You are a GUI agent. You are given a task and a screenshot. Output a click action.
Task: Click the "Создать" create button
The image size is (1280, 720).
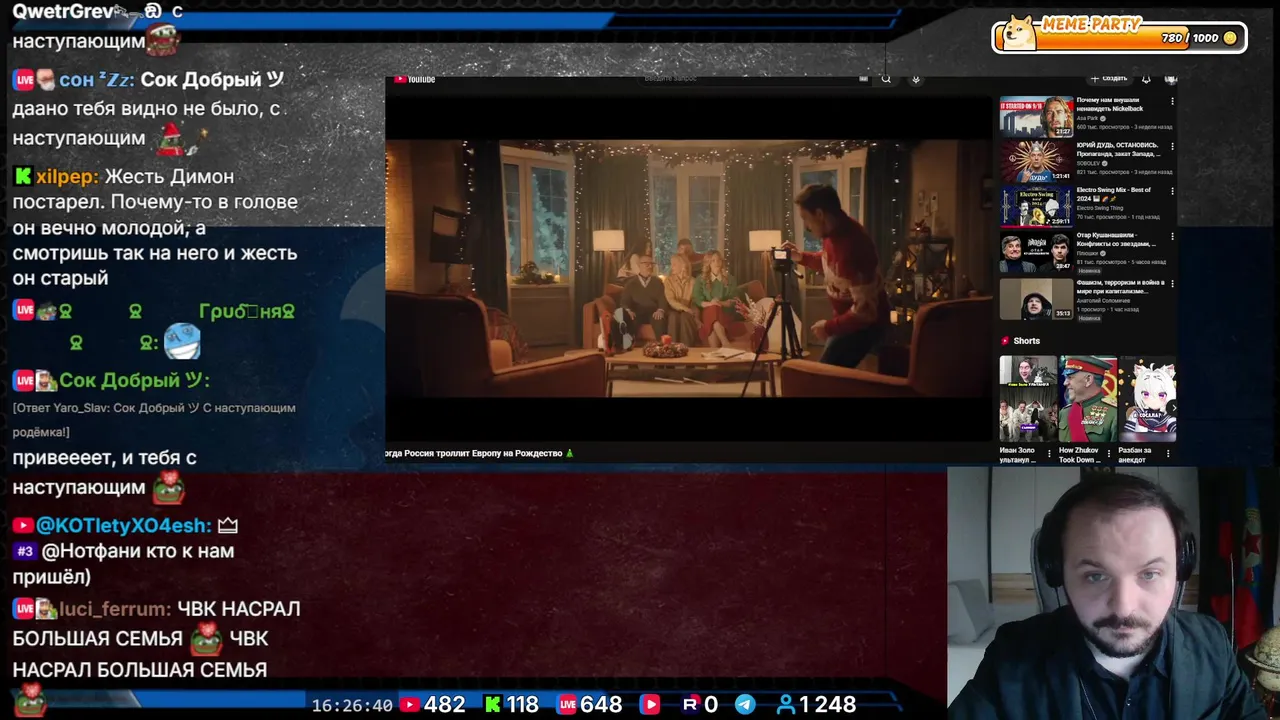[x=1109, y=79]
